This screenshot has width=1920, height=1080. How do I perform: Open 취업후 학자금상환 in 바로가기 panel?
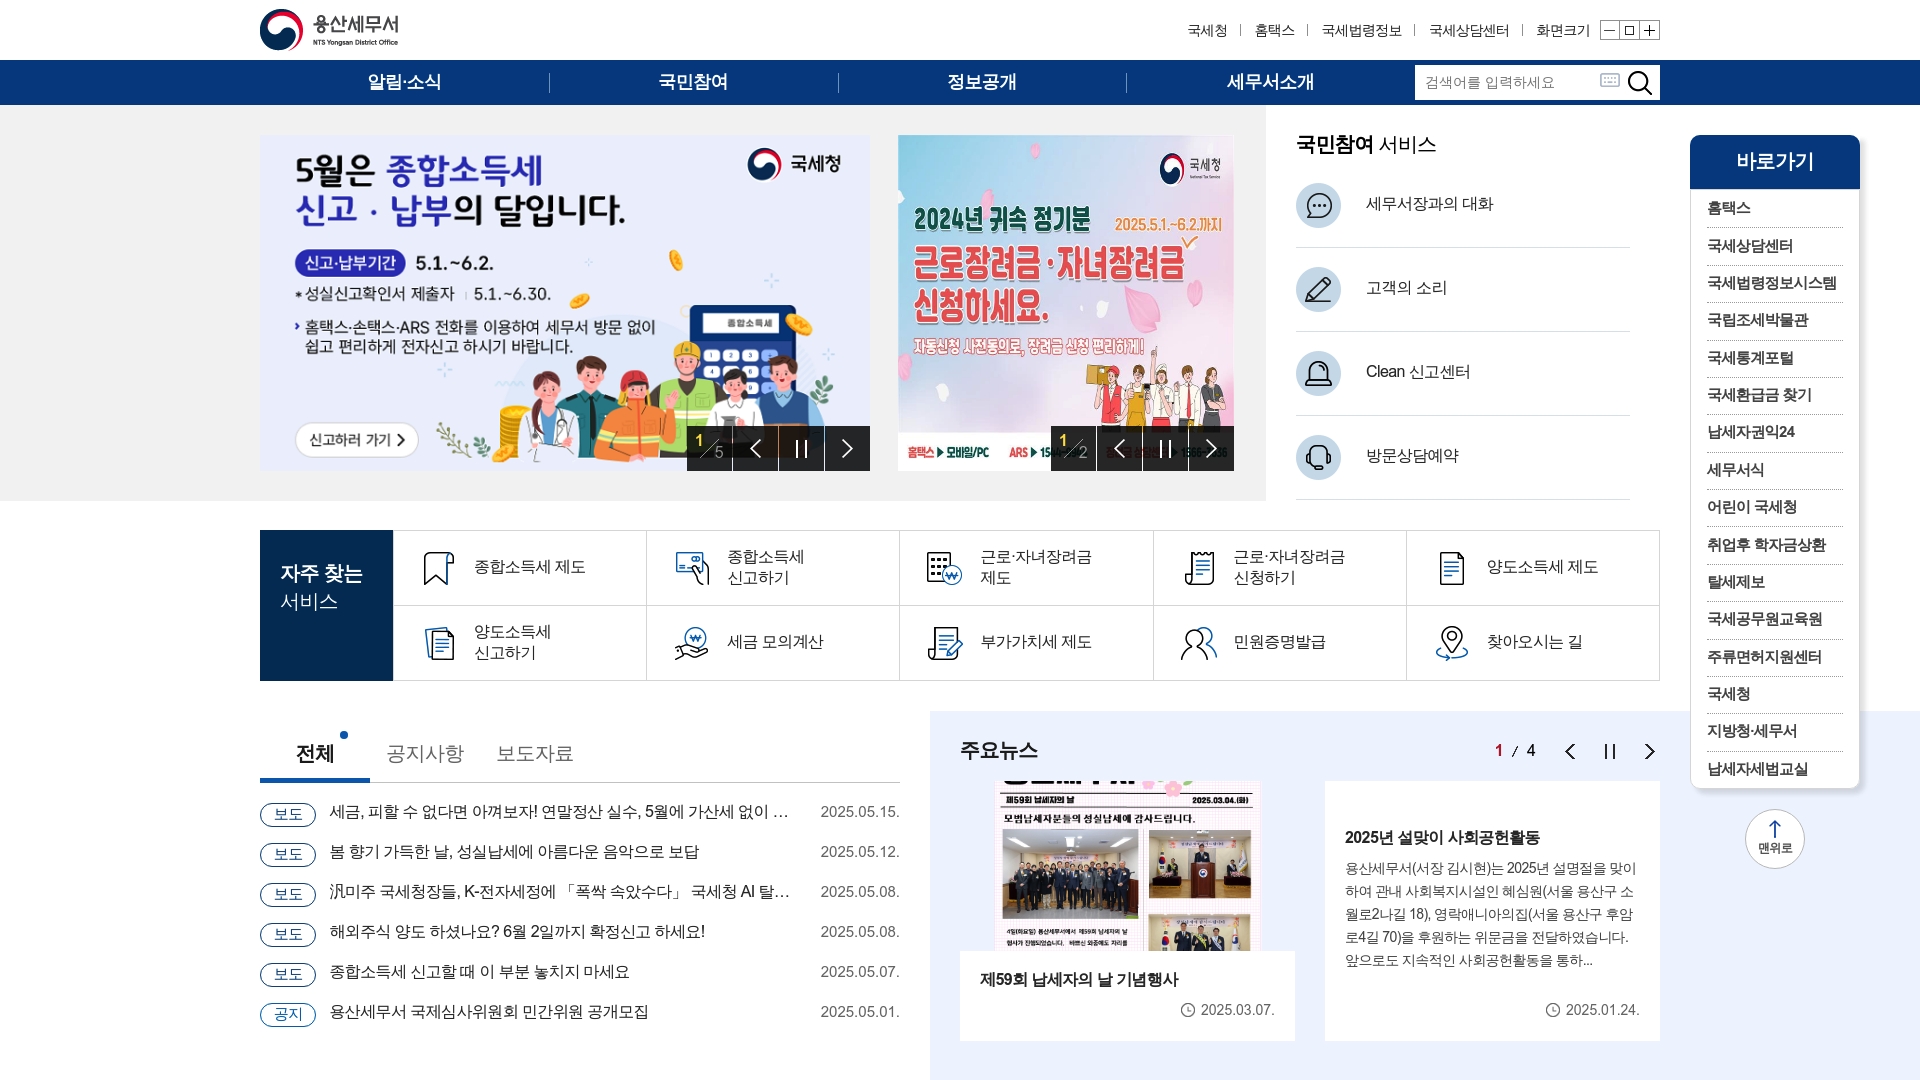[x=1766, y=546]
